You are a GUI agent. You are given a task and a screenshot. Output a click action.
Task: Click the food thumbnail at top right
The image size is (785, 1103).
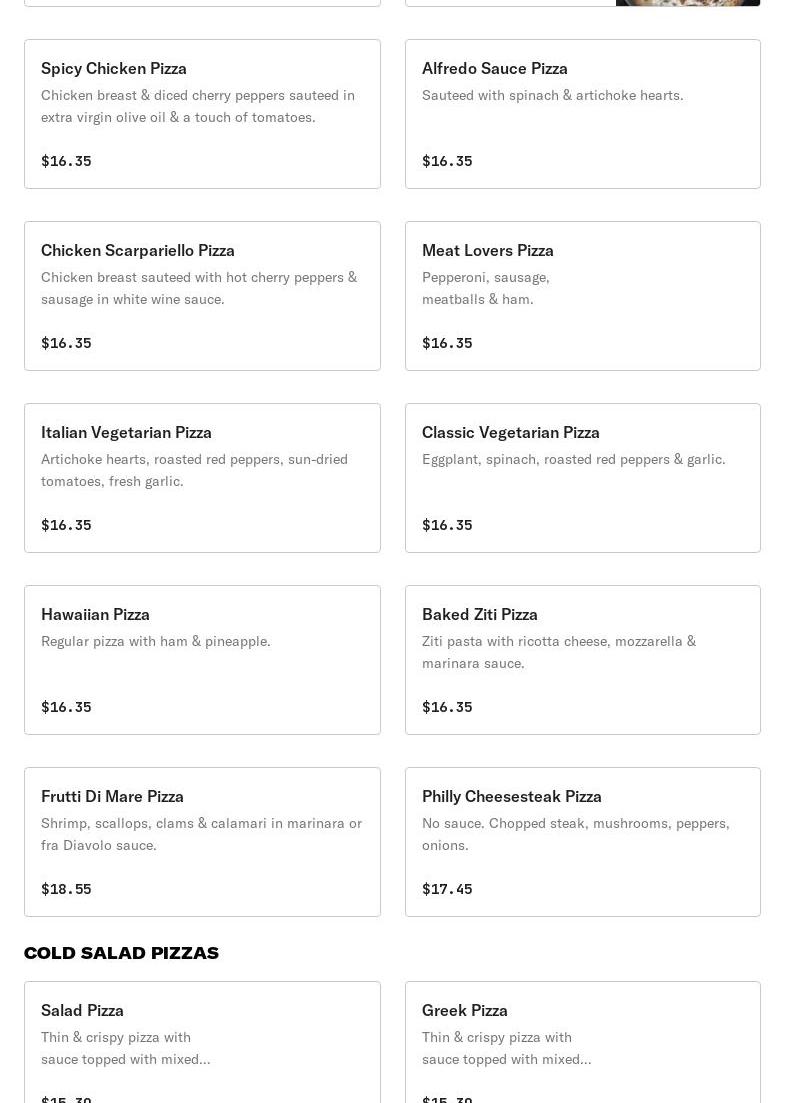688,3
